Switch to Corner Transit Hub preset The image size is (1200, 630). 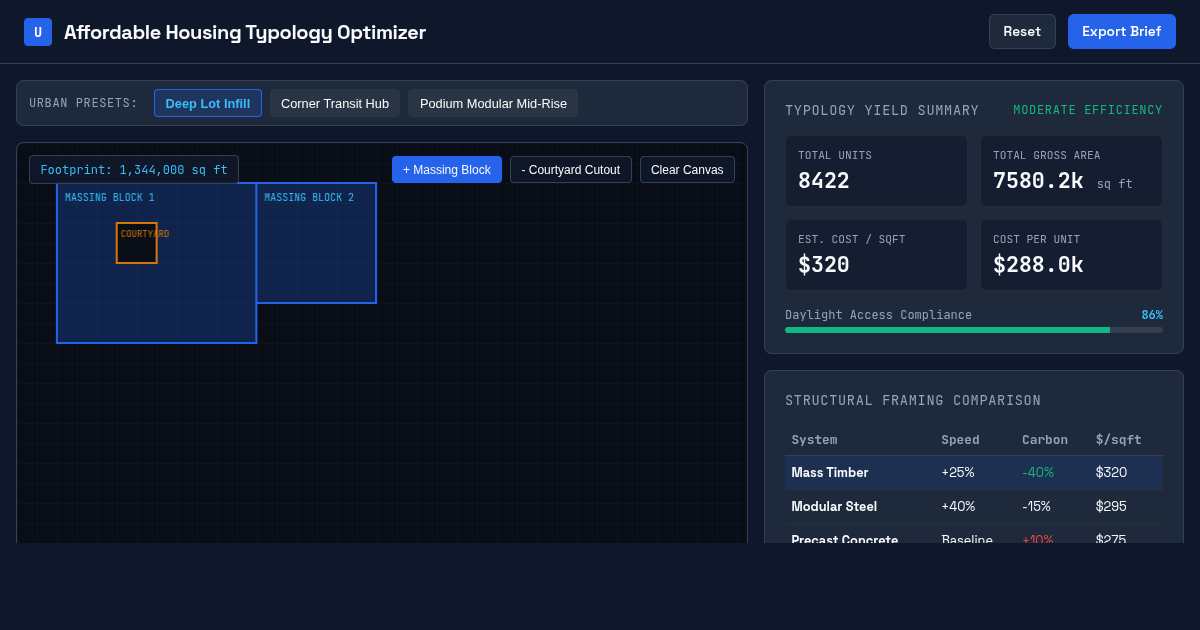pos(335,103)
